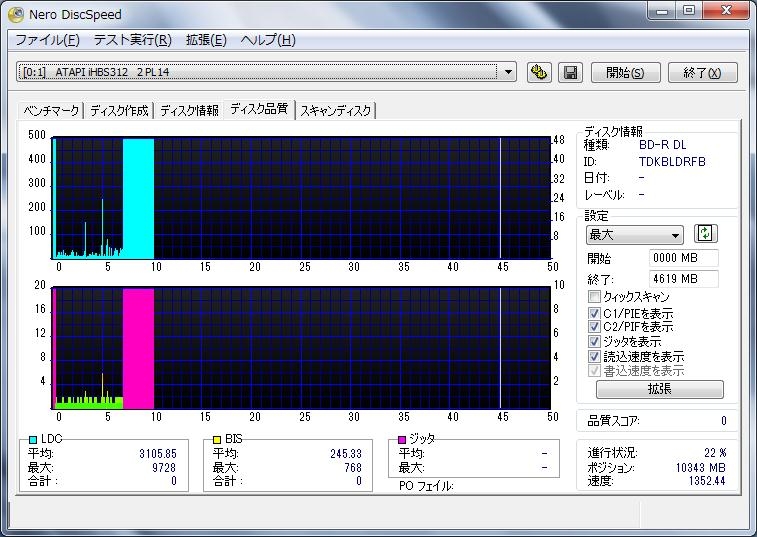
Task: Click the LDC average value 3105.85
Action: (x=158, y=454)
